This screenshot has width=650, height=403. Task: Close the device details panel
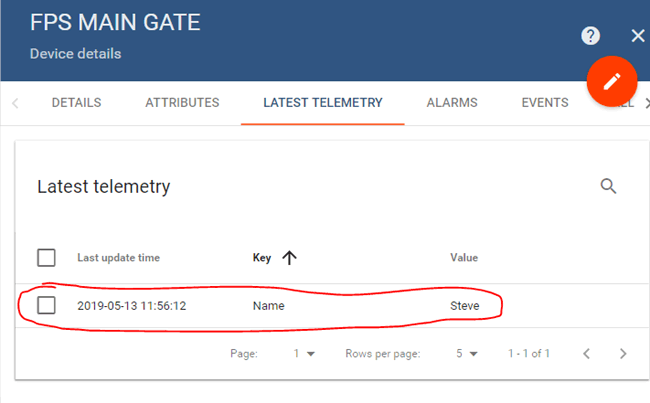click(638, 36)
